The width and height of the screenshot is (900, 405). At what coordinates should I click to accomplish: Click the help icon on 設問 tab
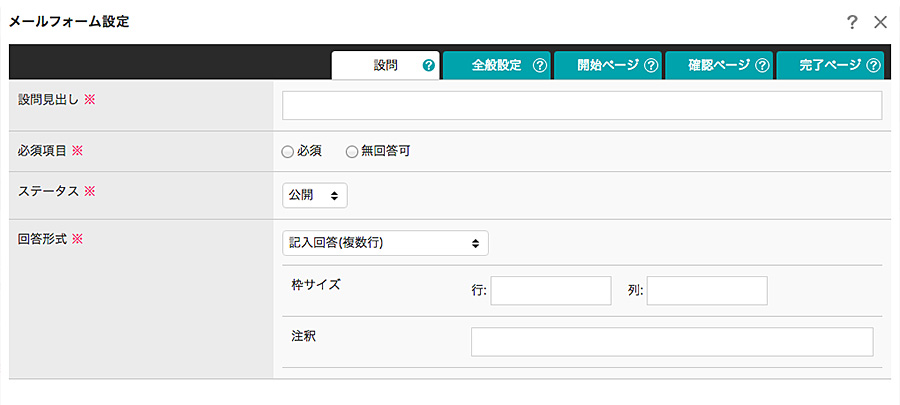click(x=428, y=65)
